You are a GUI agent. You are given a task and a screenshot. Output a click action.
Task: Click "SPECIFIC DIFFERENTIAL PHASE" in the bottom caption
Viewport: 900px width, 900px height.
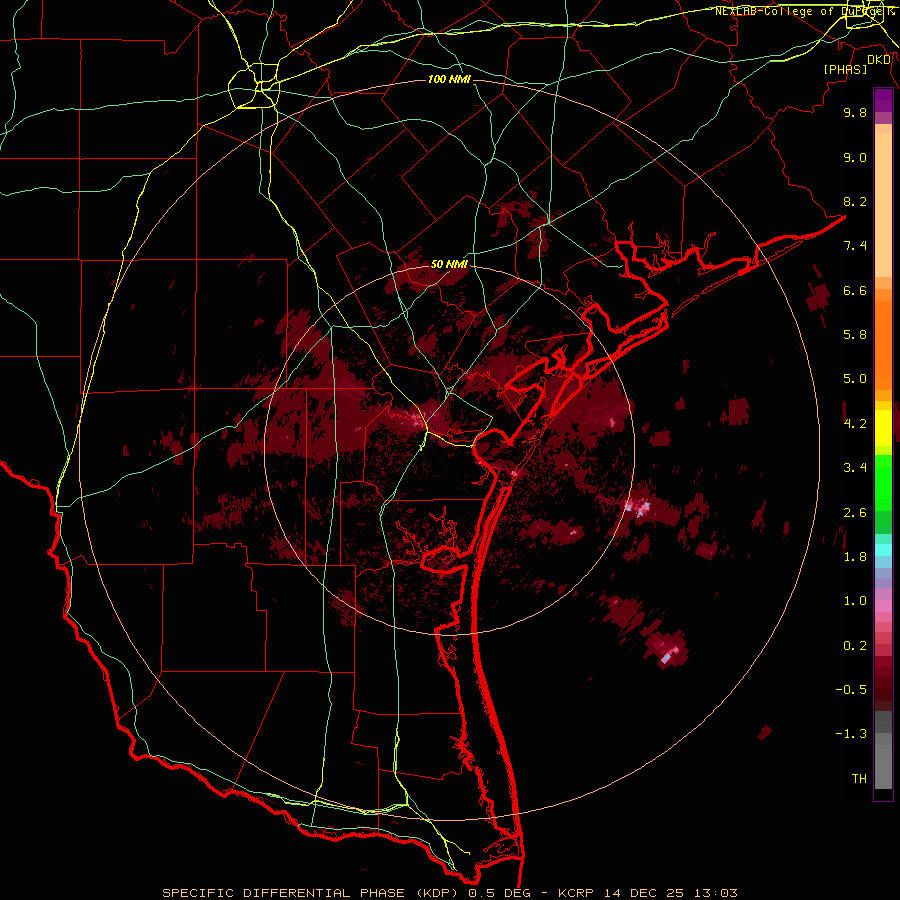pyautogui.click(x=284, y=893)
